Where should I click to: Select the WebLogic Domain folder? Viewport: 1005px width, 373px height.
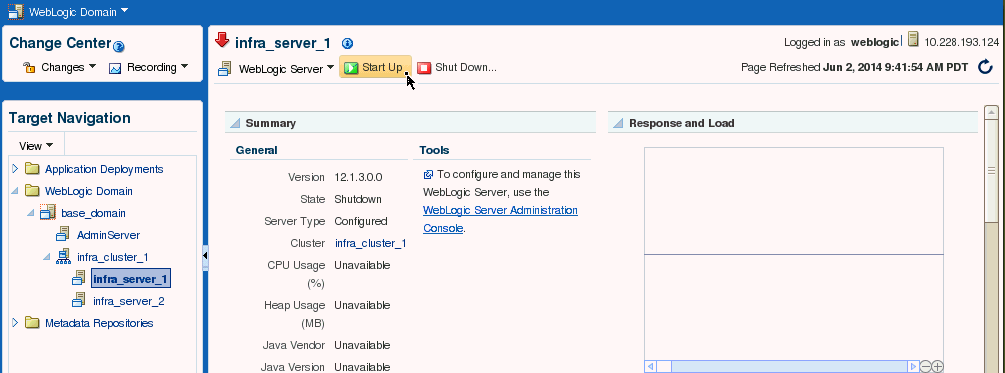(89, 191)
